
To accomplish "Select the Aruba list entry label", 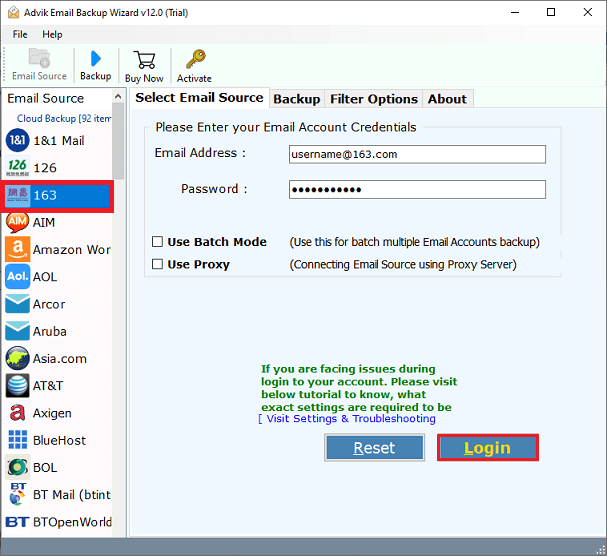I will coord(50,331).
